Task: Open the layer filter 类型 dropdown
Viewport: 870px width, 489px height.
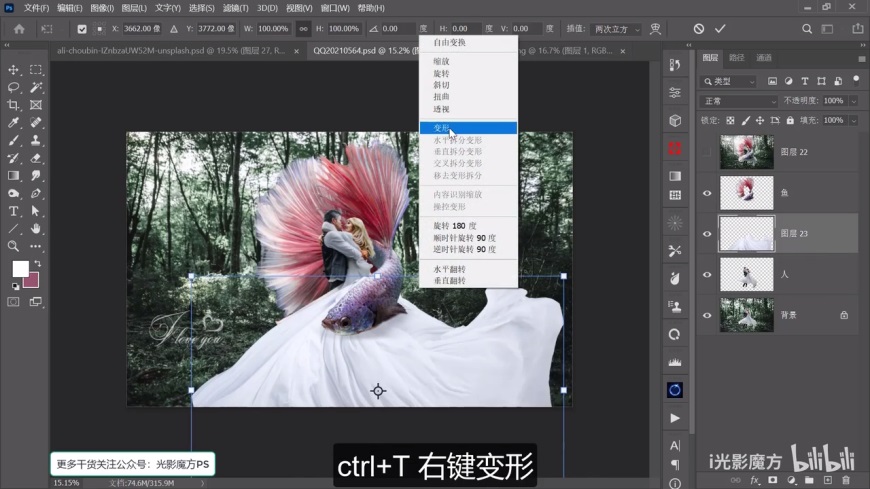Action: click(729, 82)
